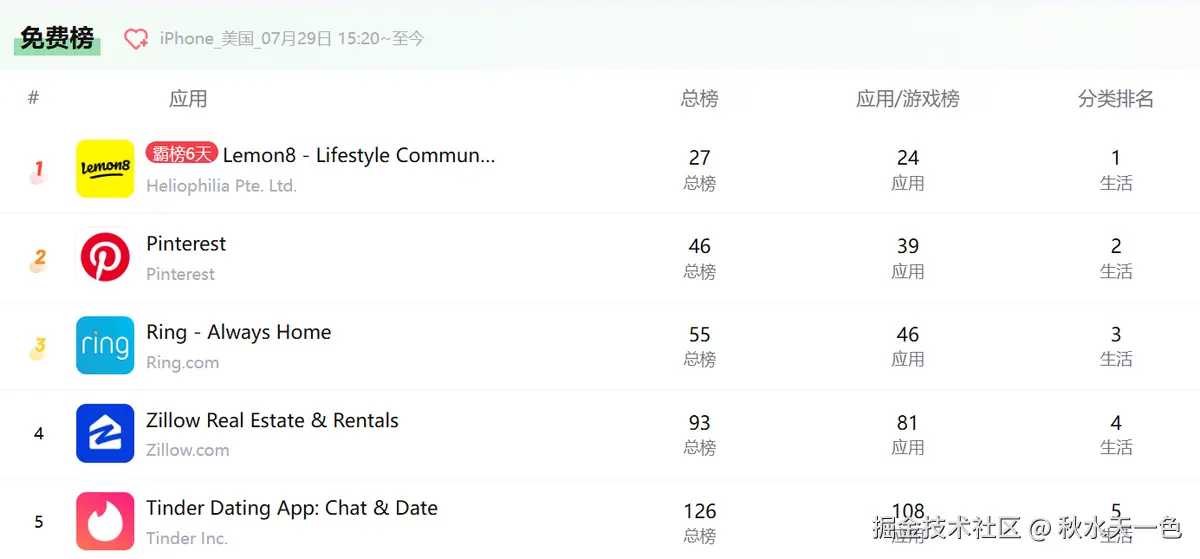
Task: Click the heart favorite icon
Action: 136,39
